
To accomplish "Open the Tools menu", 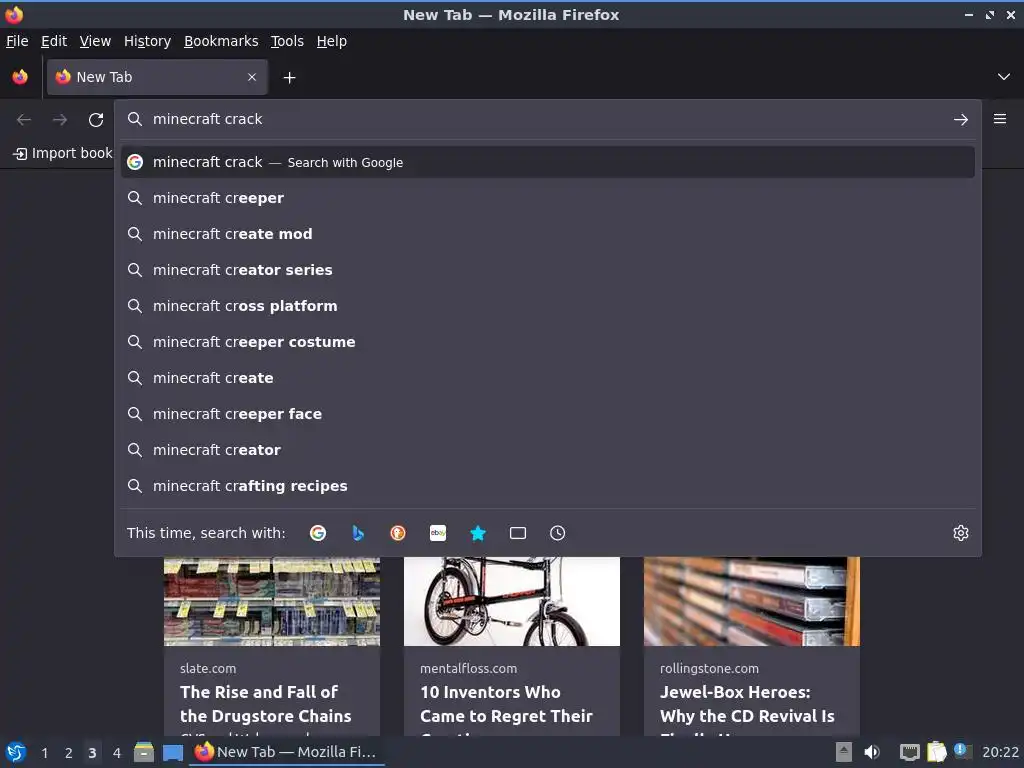I will click(x=287, y=41).
